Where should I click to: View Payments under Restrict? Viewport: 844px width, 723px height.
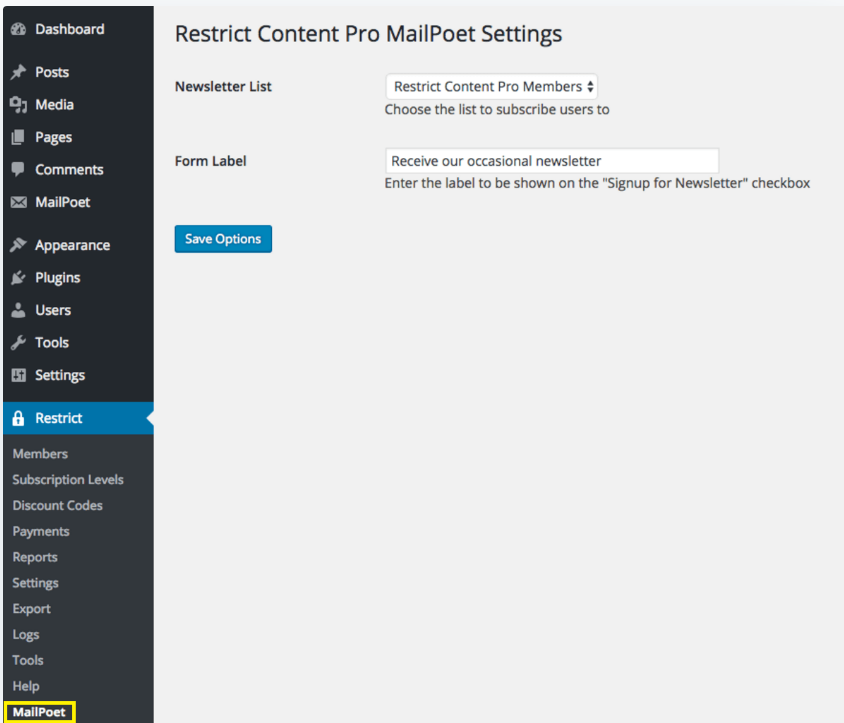pos(41,531)
